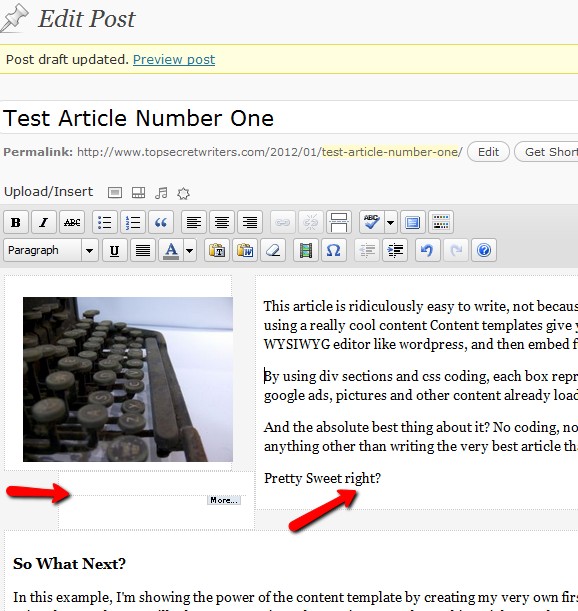This screenshot has height=611, width=578.
Task: Select the typewriter image in editor
Action: pyautogui.click(x=128, y=379)
